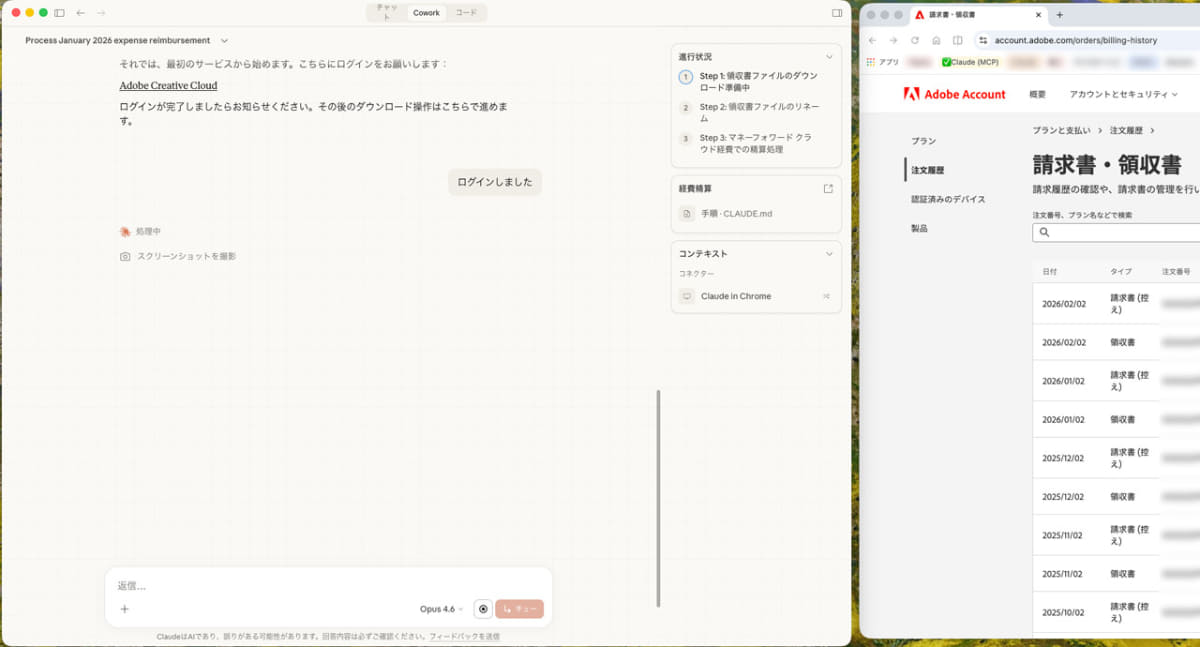The image size is (1200, 647).
Task: Click the magnifier icon in the order search field
Action: click(1044, 232)
